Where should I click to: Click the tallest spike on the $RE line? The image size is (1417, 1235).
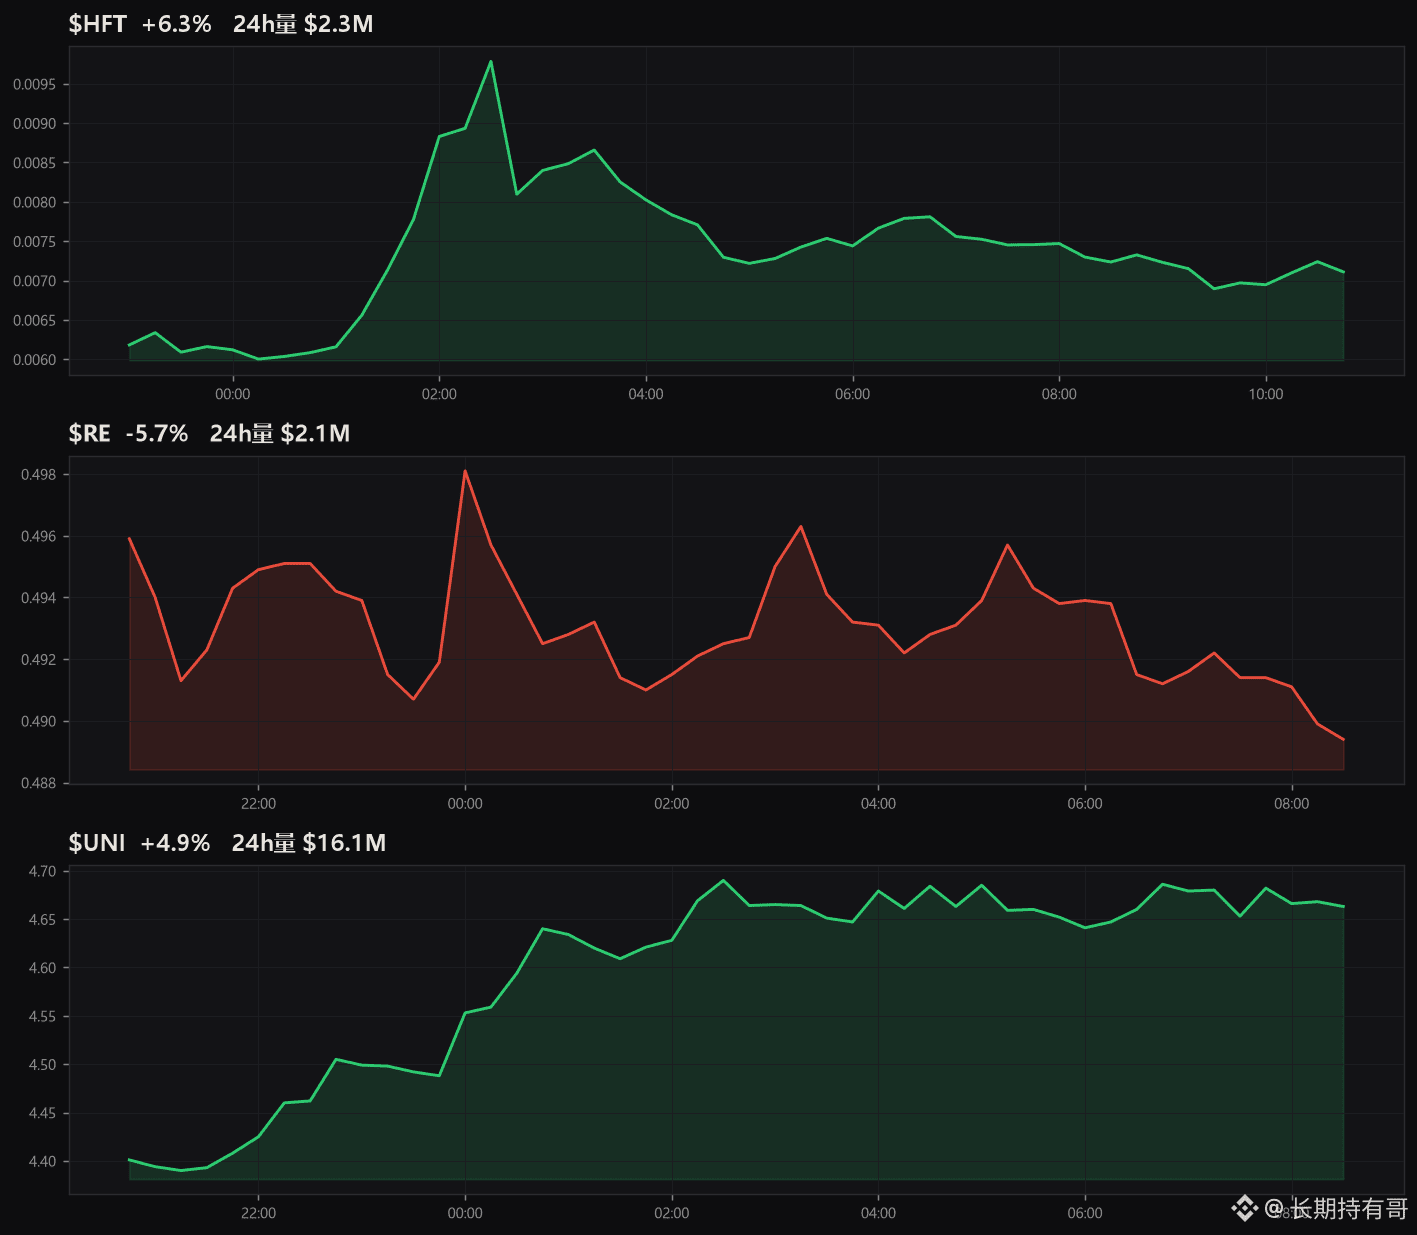pyautogui.click(x=465, y=470)
